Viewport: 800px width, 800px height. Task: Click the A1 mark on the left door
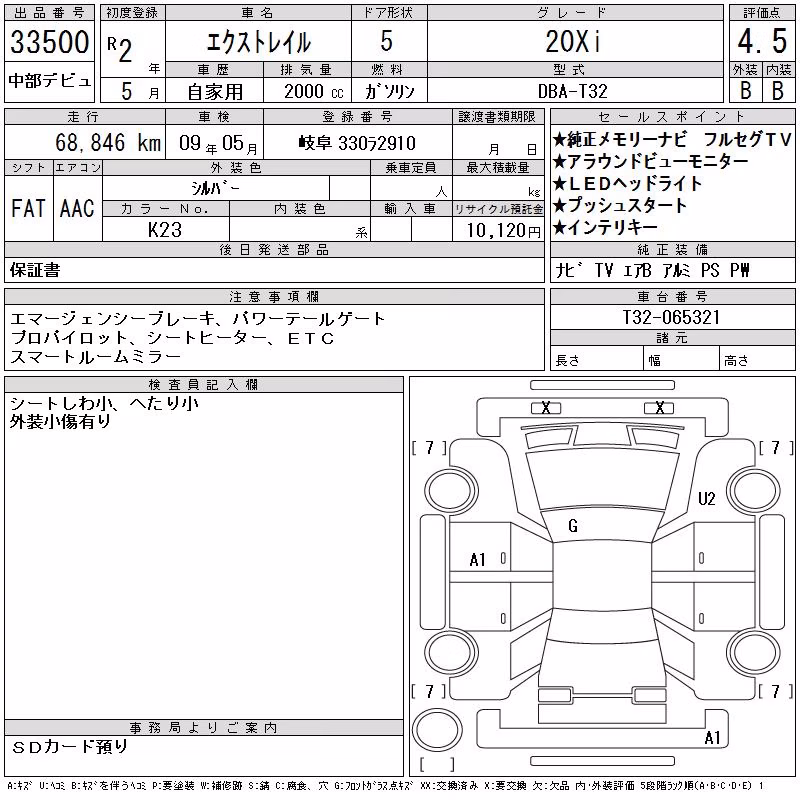[478, 560]
